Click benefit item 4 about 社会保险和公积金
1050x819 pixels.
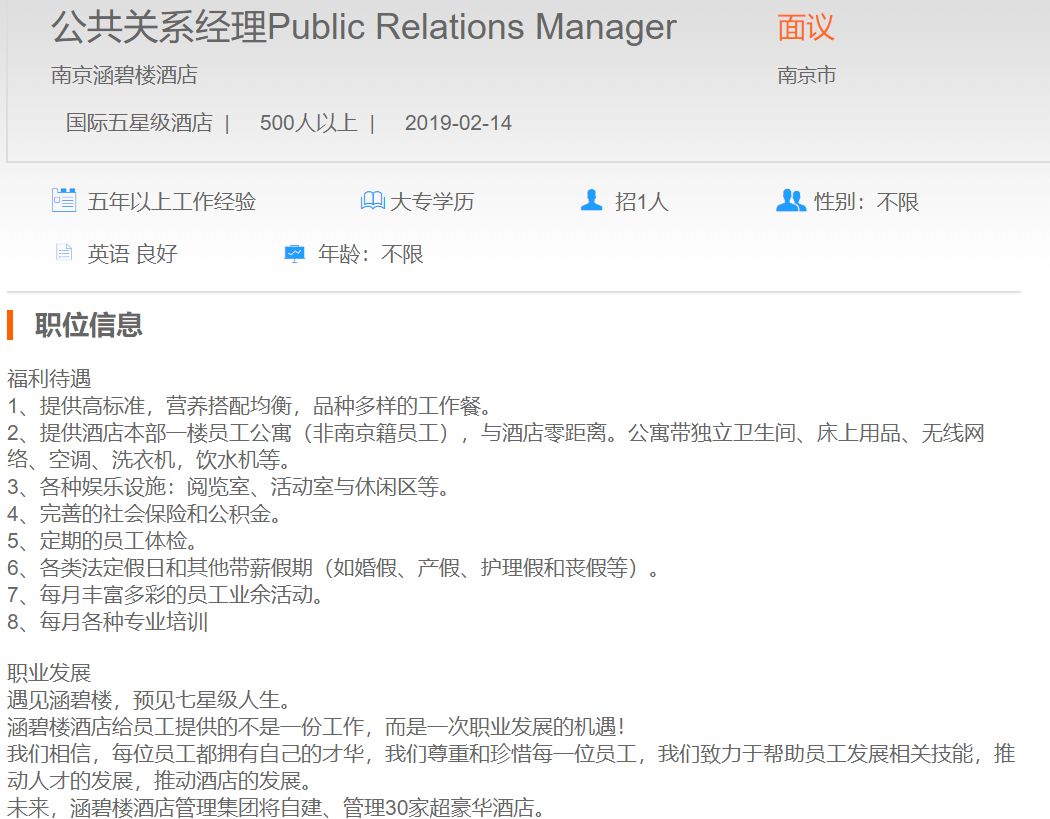[145, 514]
